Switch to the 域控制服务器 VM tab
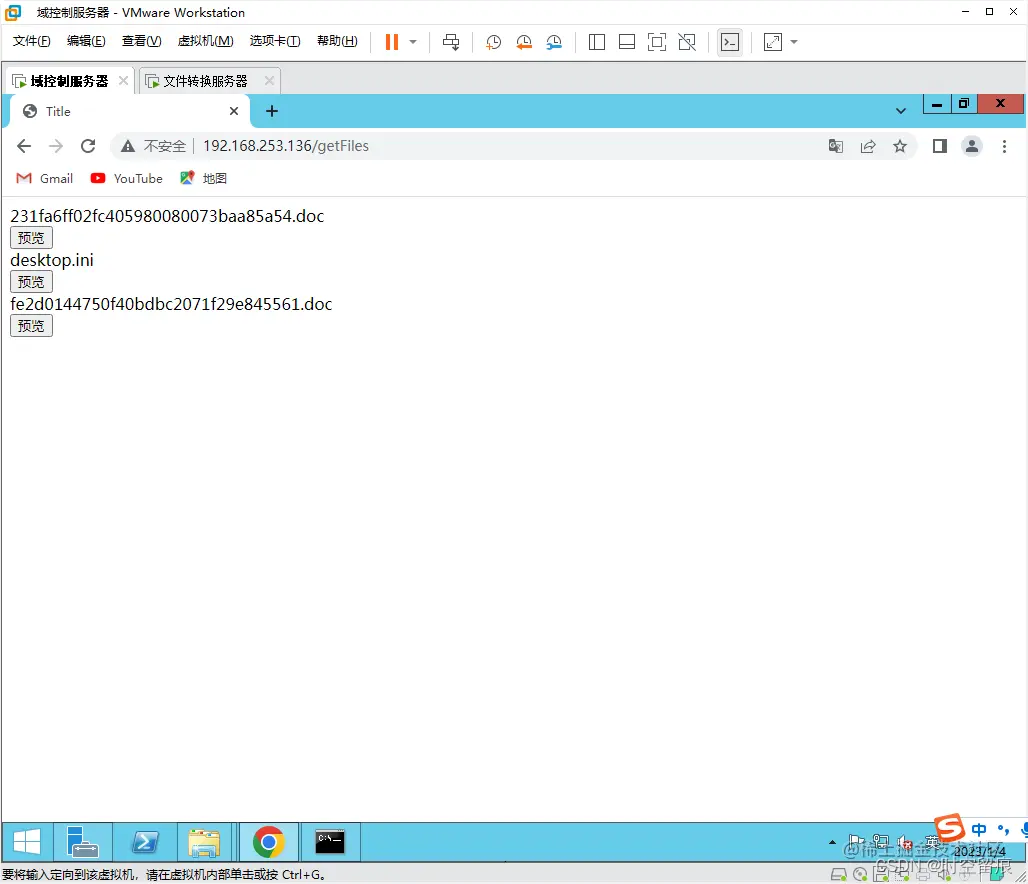Image resolution: width=1028 pixels, height=884 pixels. (x=69, y=81)
